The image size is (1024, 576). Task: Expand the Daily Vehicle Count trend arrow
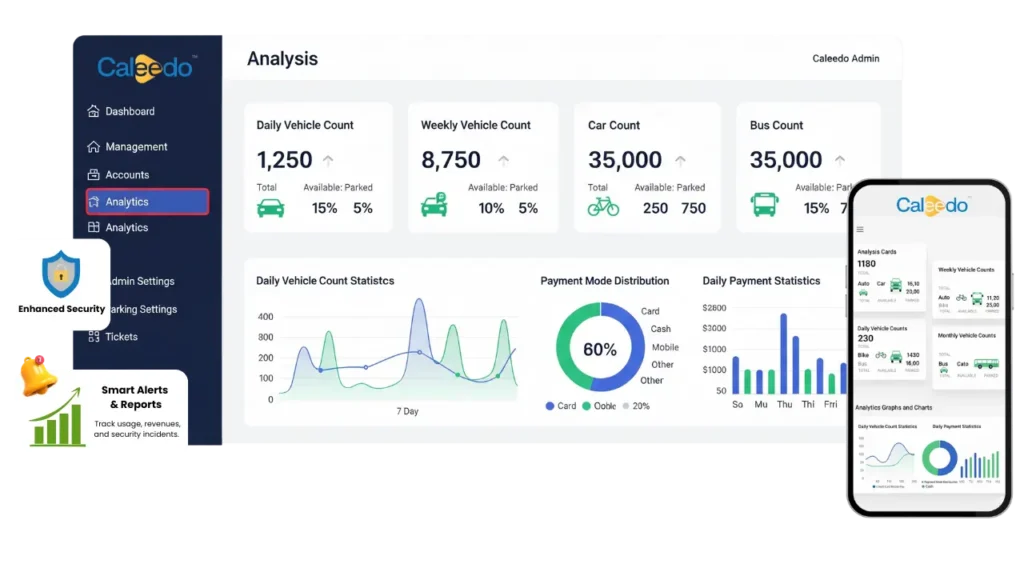click(x=328, y=159)
